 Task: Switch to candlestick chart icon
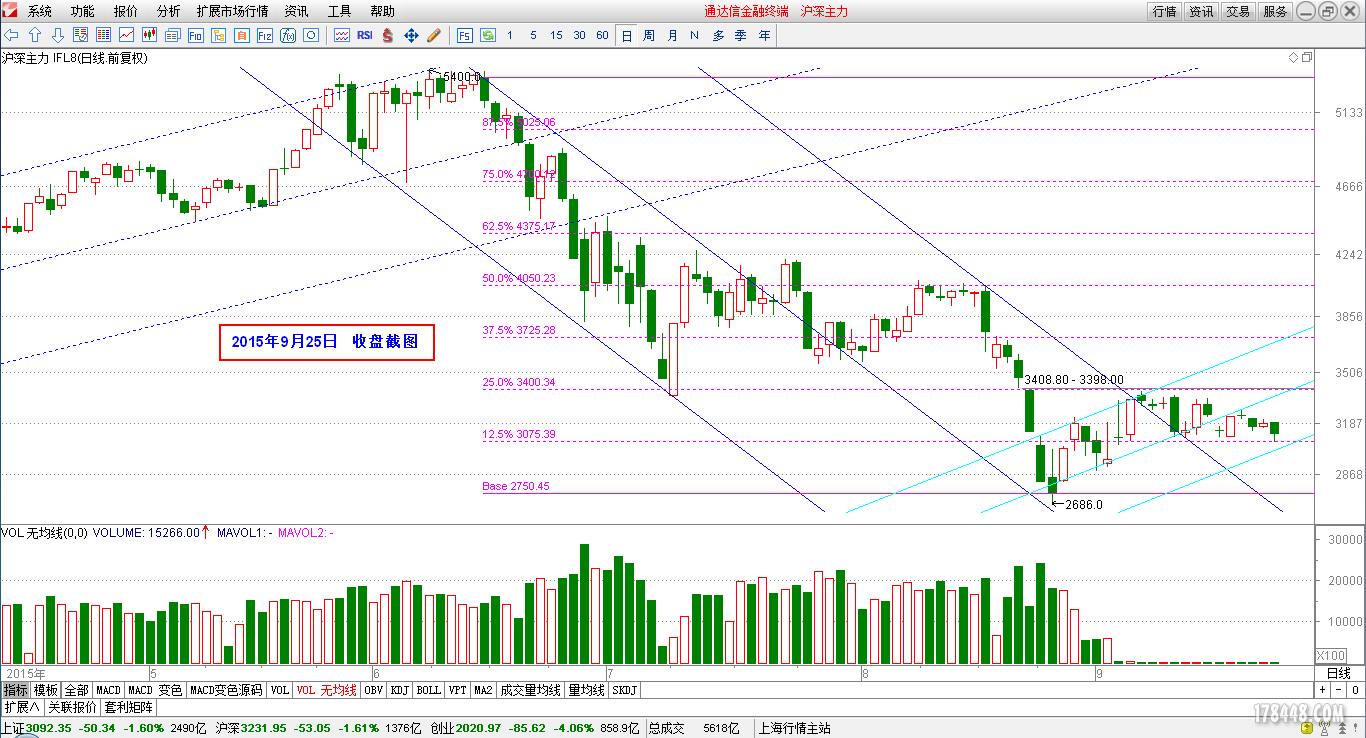coord(149,35)
